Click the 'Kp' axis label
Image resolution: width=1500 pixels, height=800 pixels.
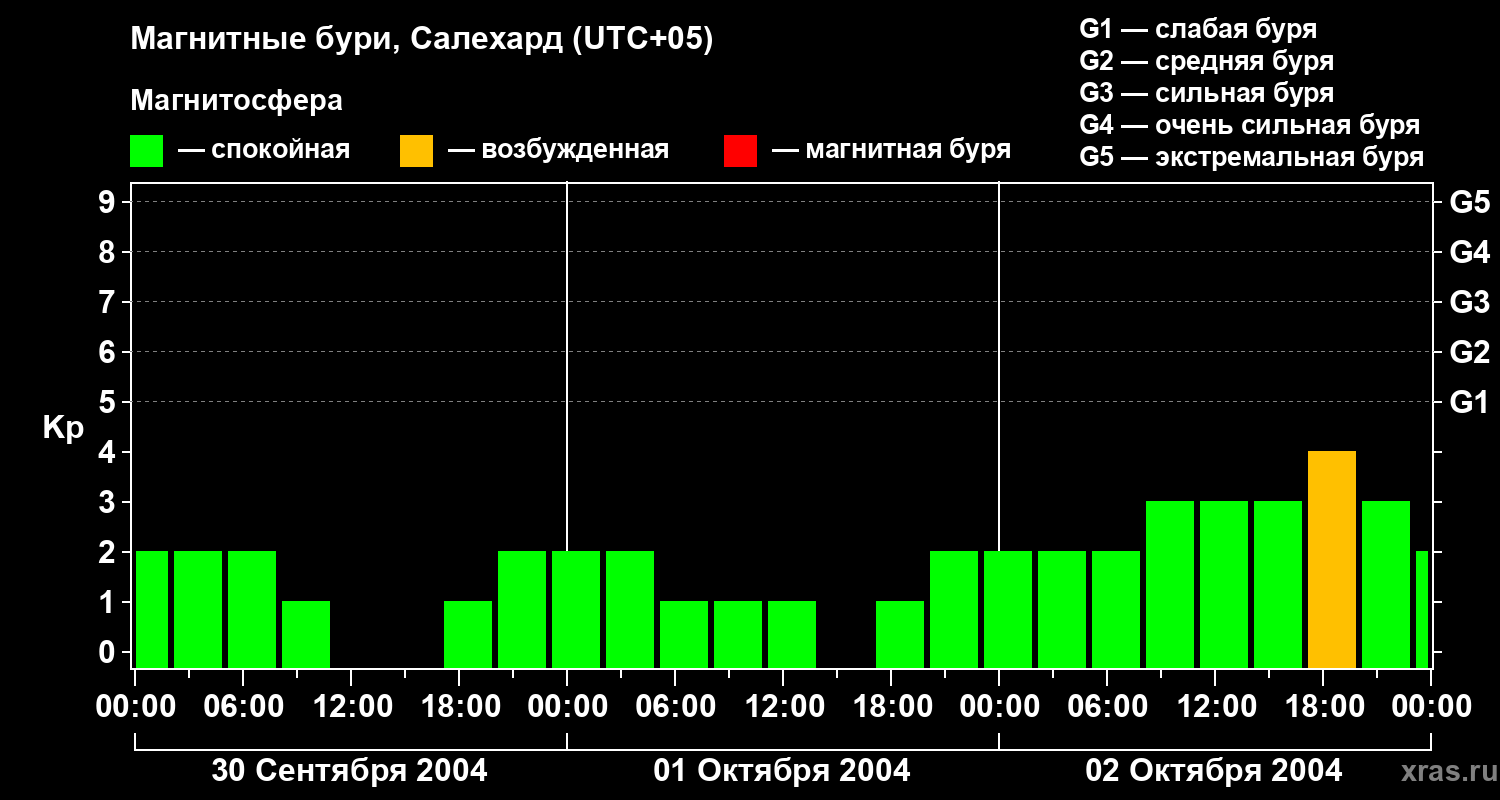[x=63, y=428]
